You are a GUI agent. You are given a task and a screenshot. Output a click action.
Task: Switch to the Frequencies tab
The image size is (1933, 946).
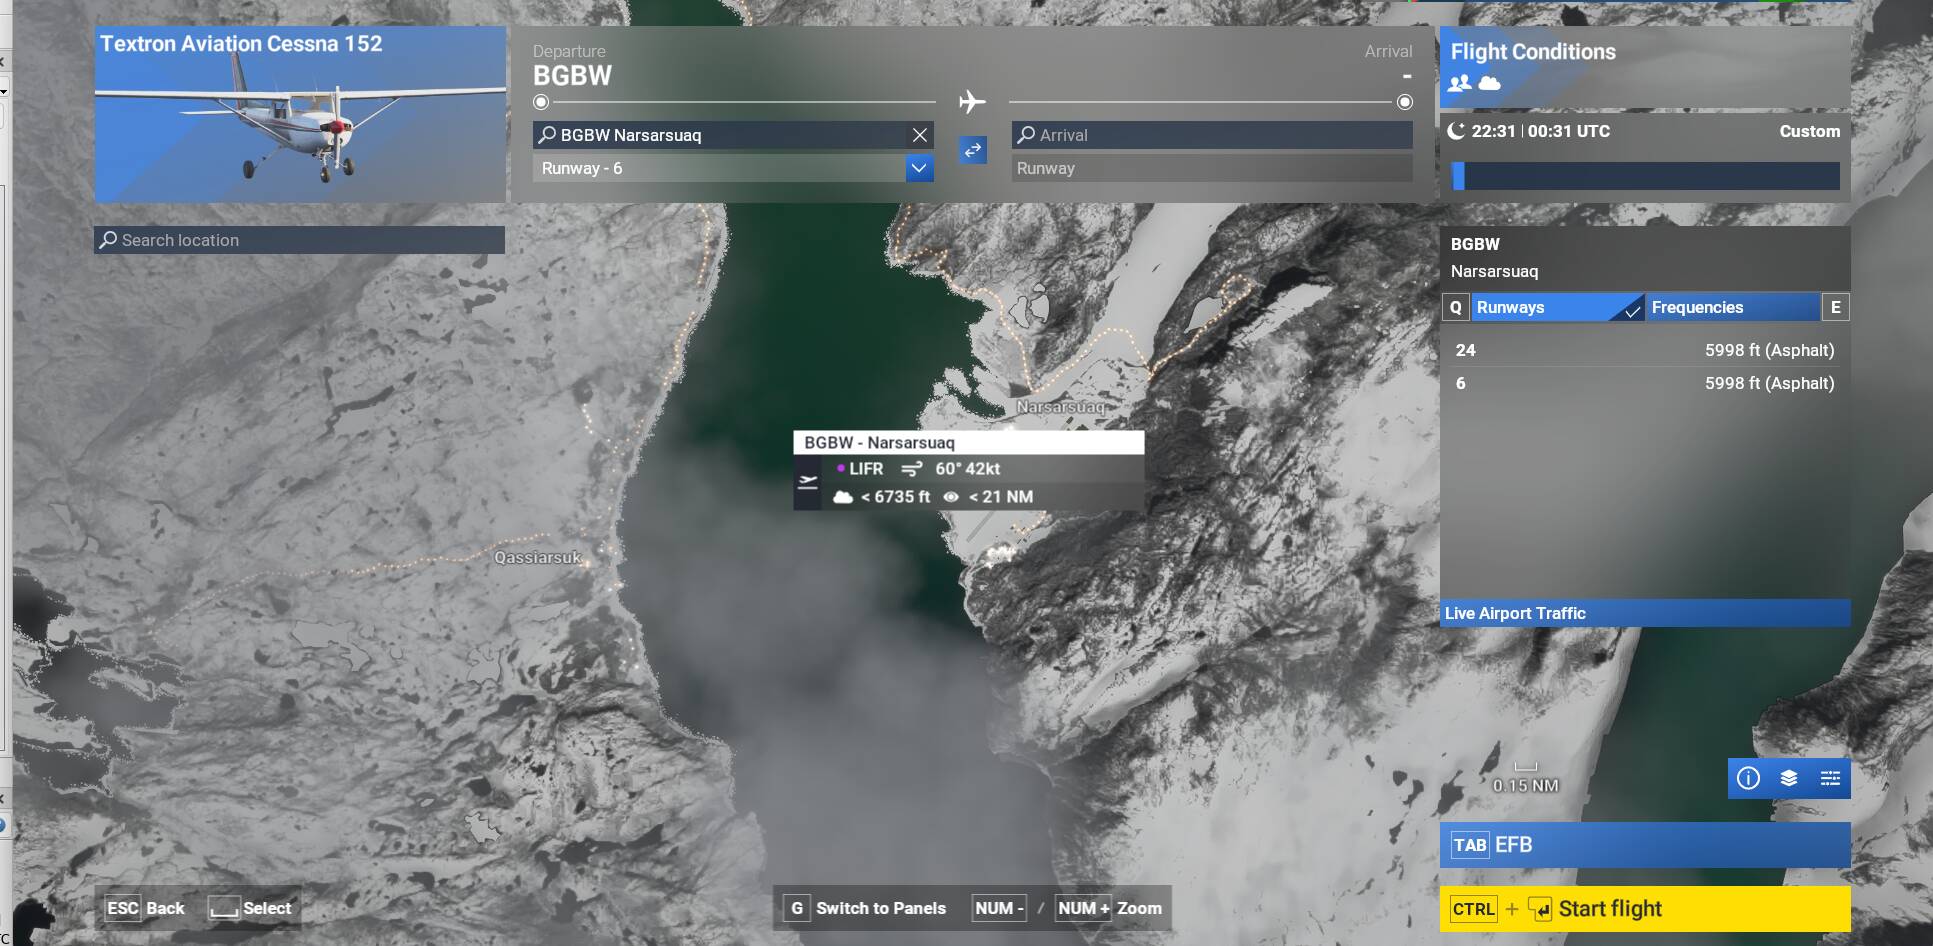click(1732, 307)
